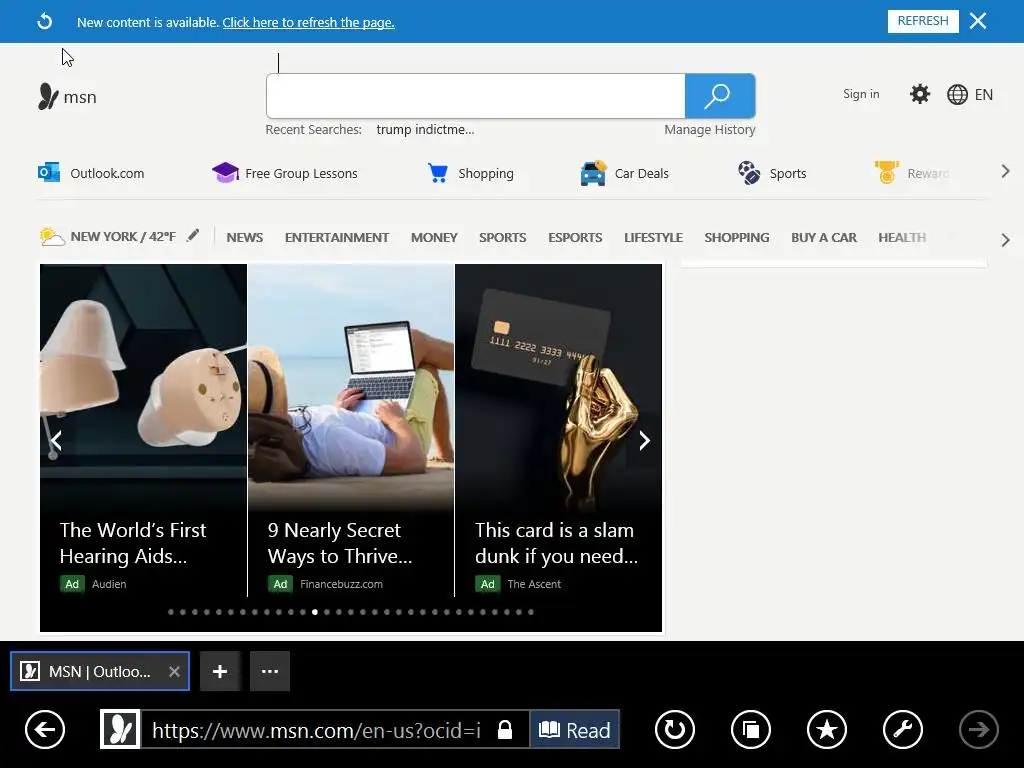1024x768 pixels.
Task: Click the security padlock icon
Action: (505, 729)
